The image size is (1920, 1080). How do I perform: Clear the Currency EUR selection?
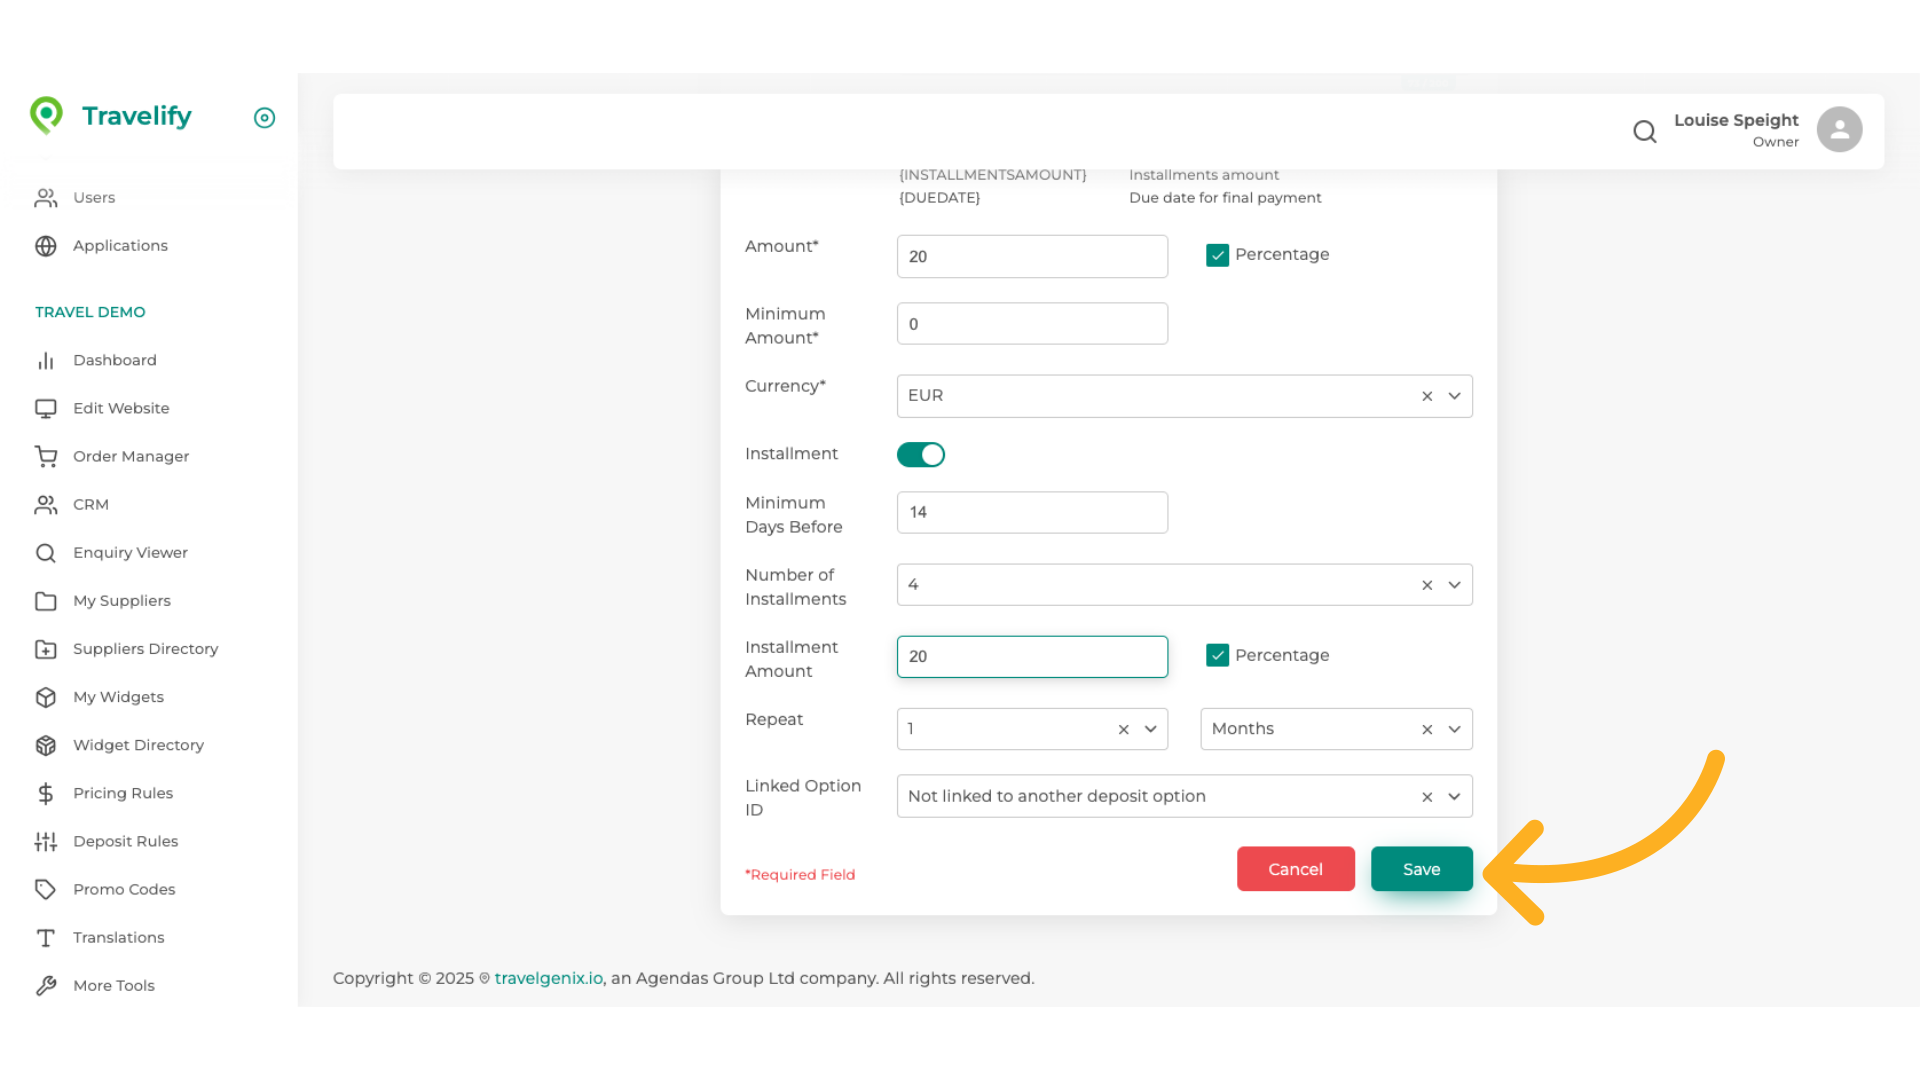[1427, 396]
